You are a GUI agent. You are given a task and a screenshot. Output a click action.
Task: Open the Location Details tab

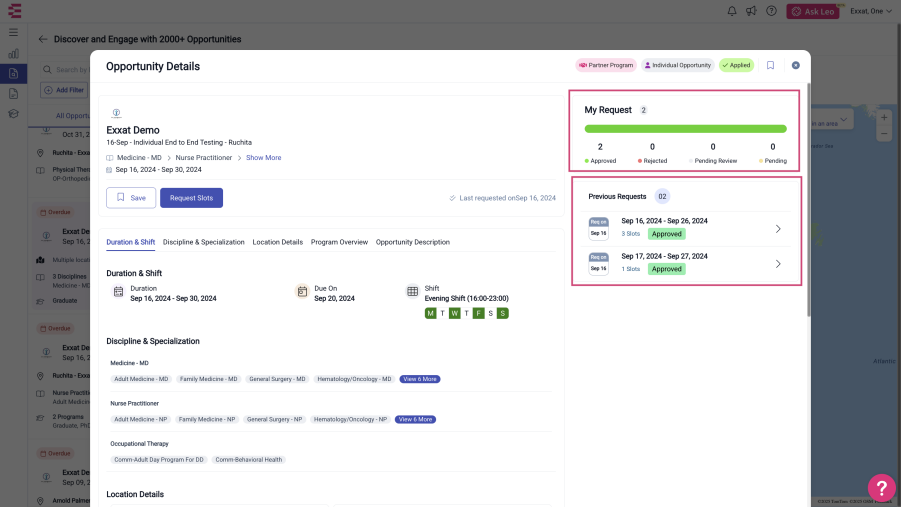coord(277,242)
